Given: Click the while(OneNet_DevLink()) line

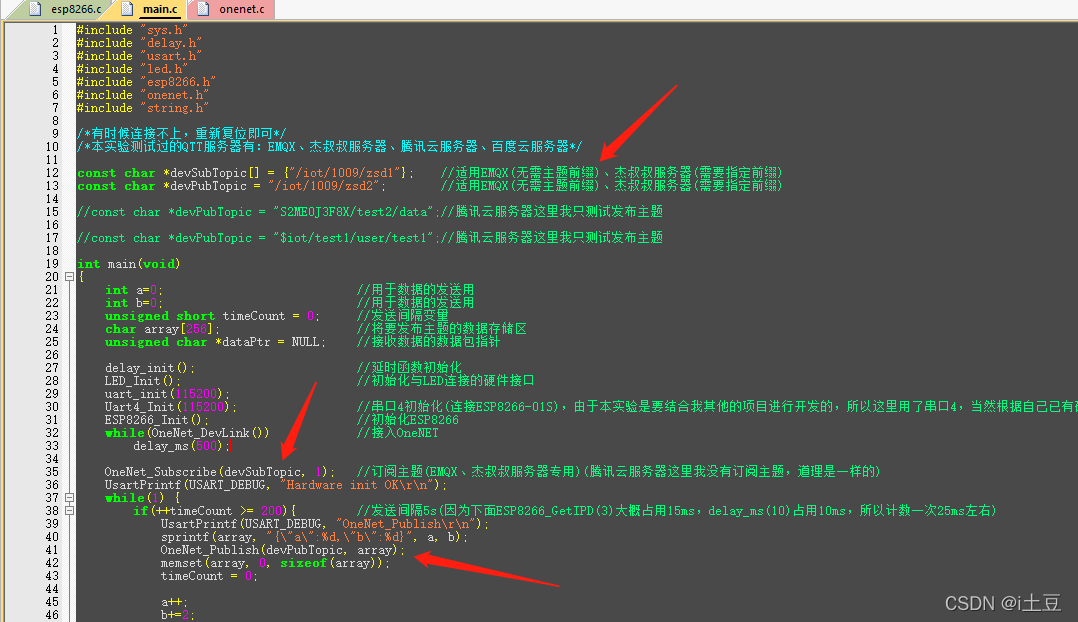Looking at the screenshot, I should (187, 434).
